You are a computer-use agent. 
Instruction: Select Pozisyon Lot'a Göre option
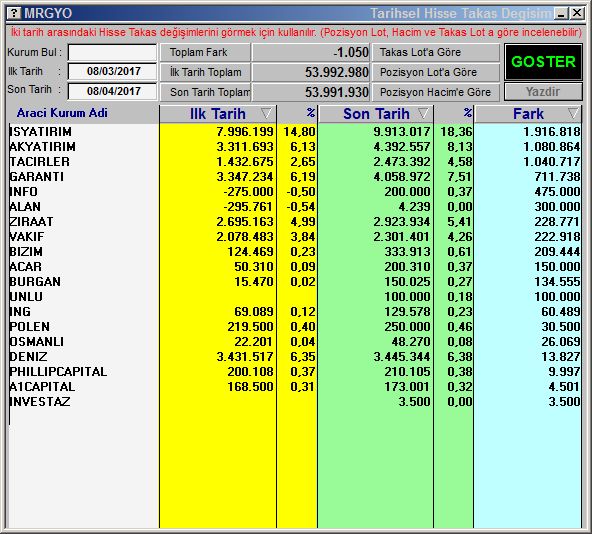tap(436, 72)
